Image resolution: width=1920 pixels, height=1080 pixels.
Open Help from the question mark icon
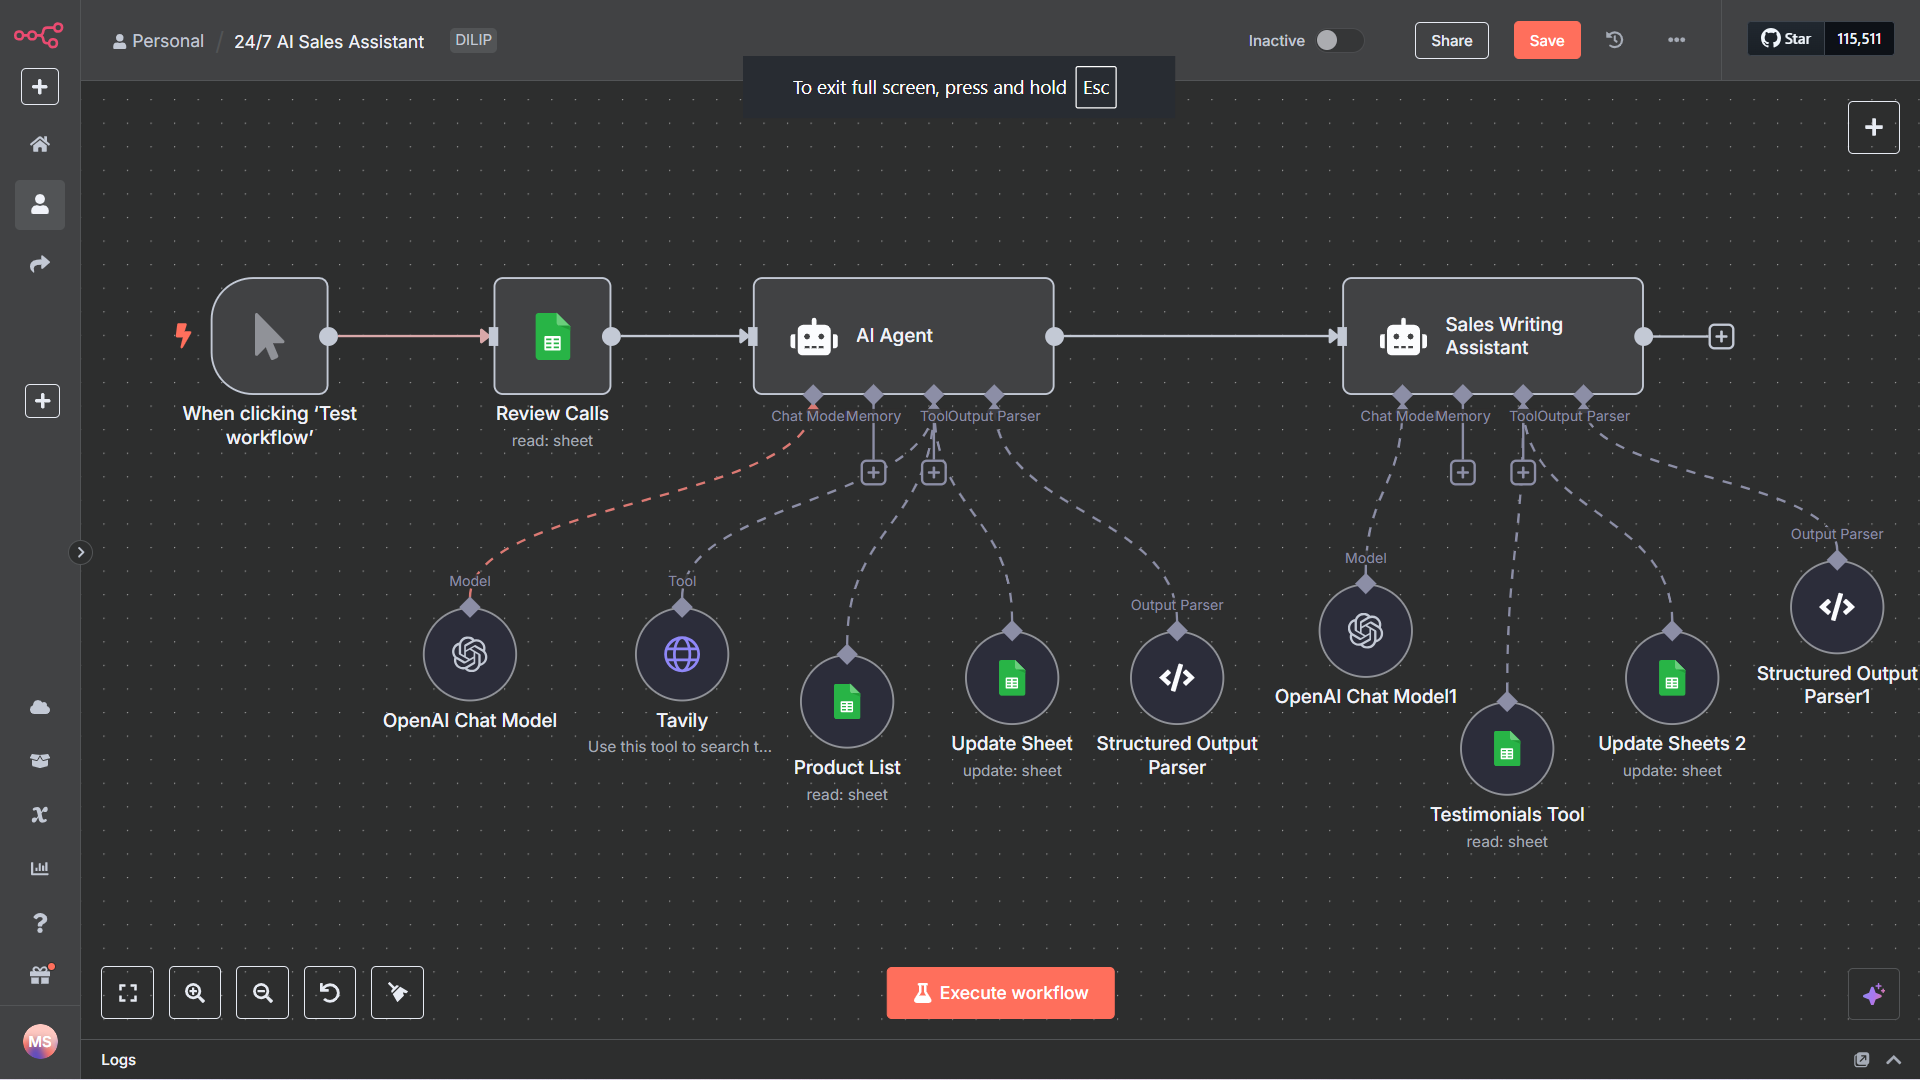click(x=40, y=922)
